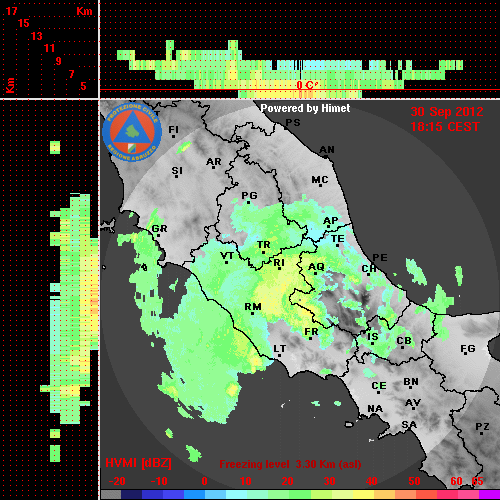Image resolution: width=500 pixels, height=500 pixels.
Task: Click the 65 dBZ scale label
Action: 477,481
